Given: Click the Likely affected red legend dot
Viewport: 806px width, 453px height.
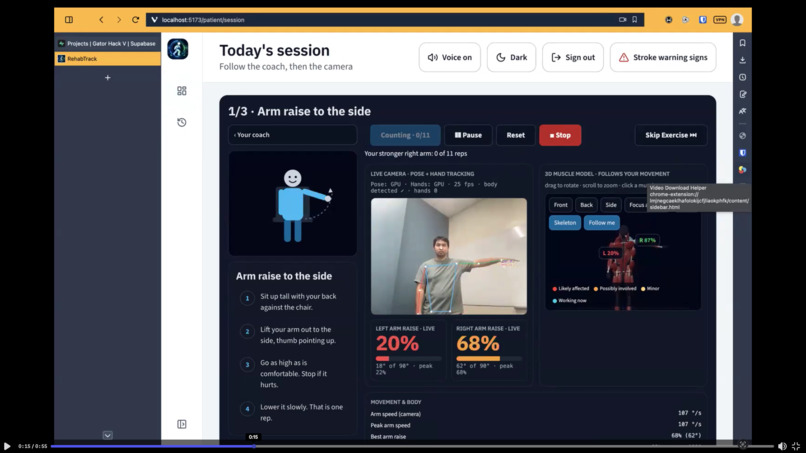Looking at the screenshot, I should [555, 288].
